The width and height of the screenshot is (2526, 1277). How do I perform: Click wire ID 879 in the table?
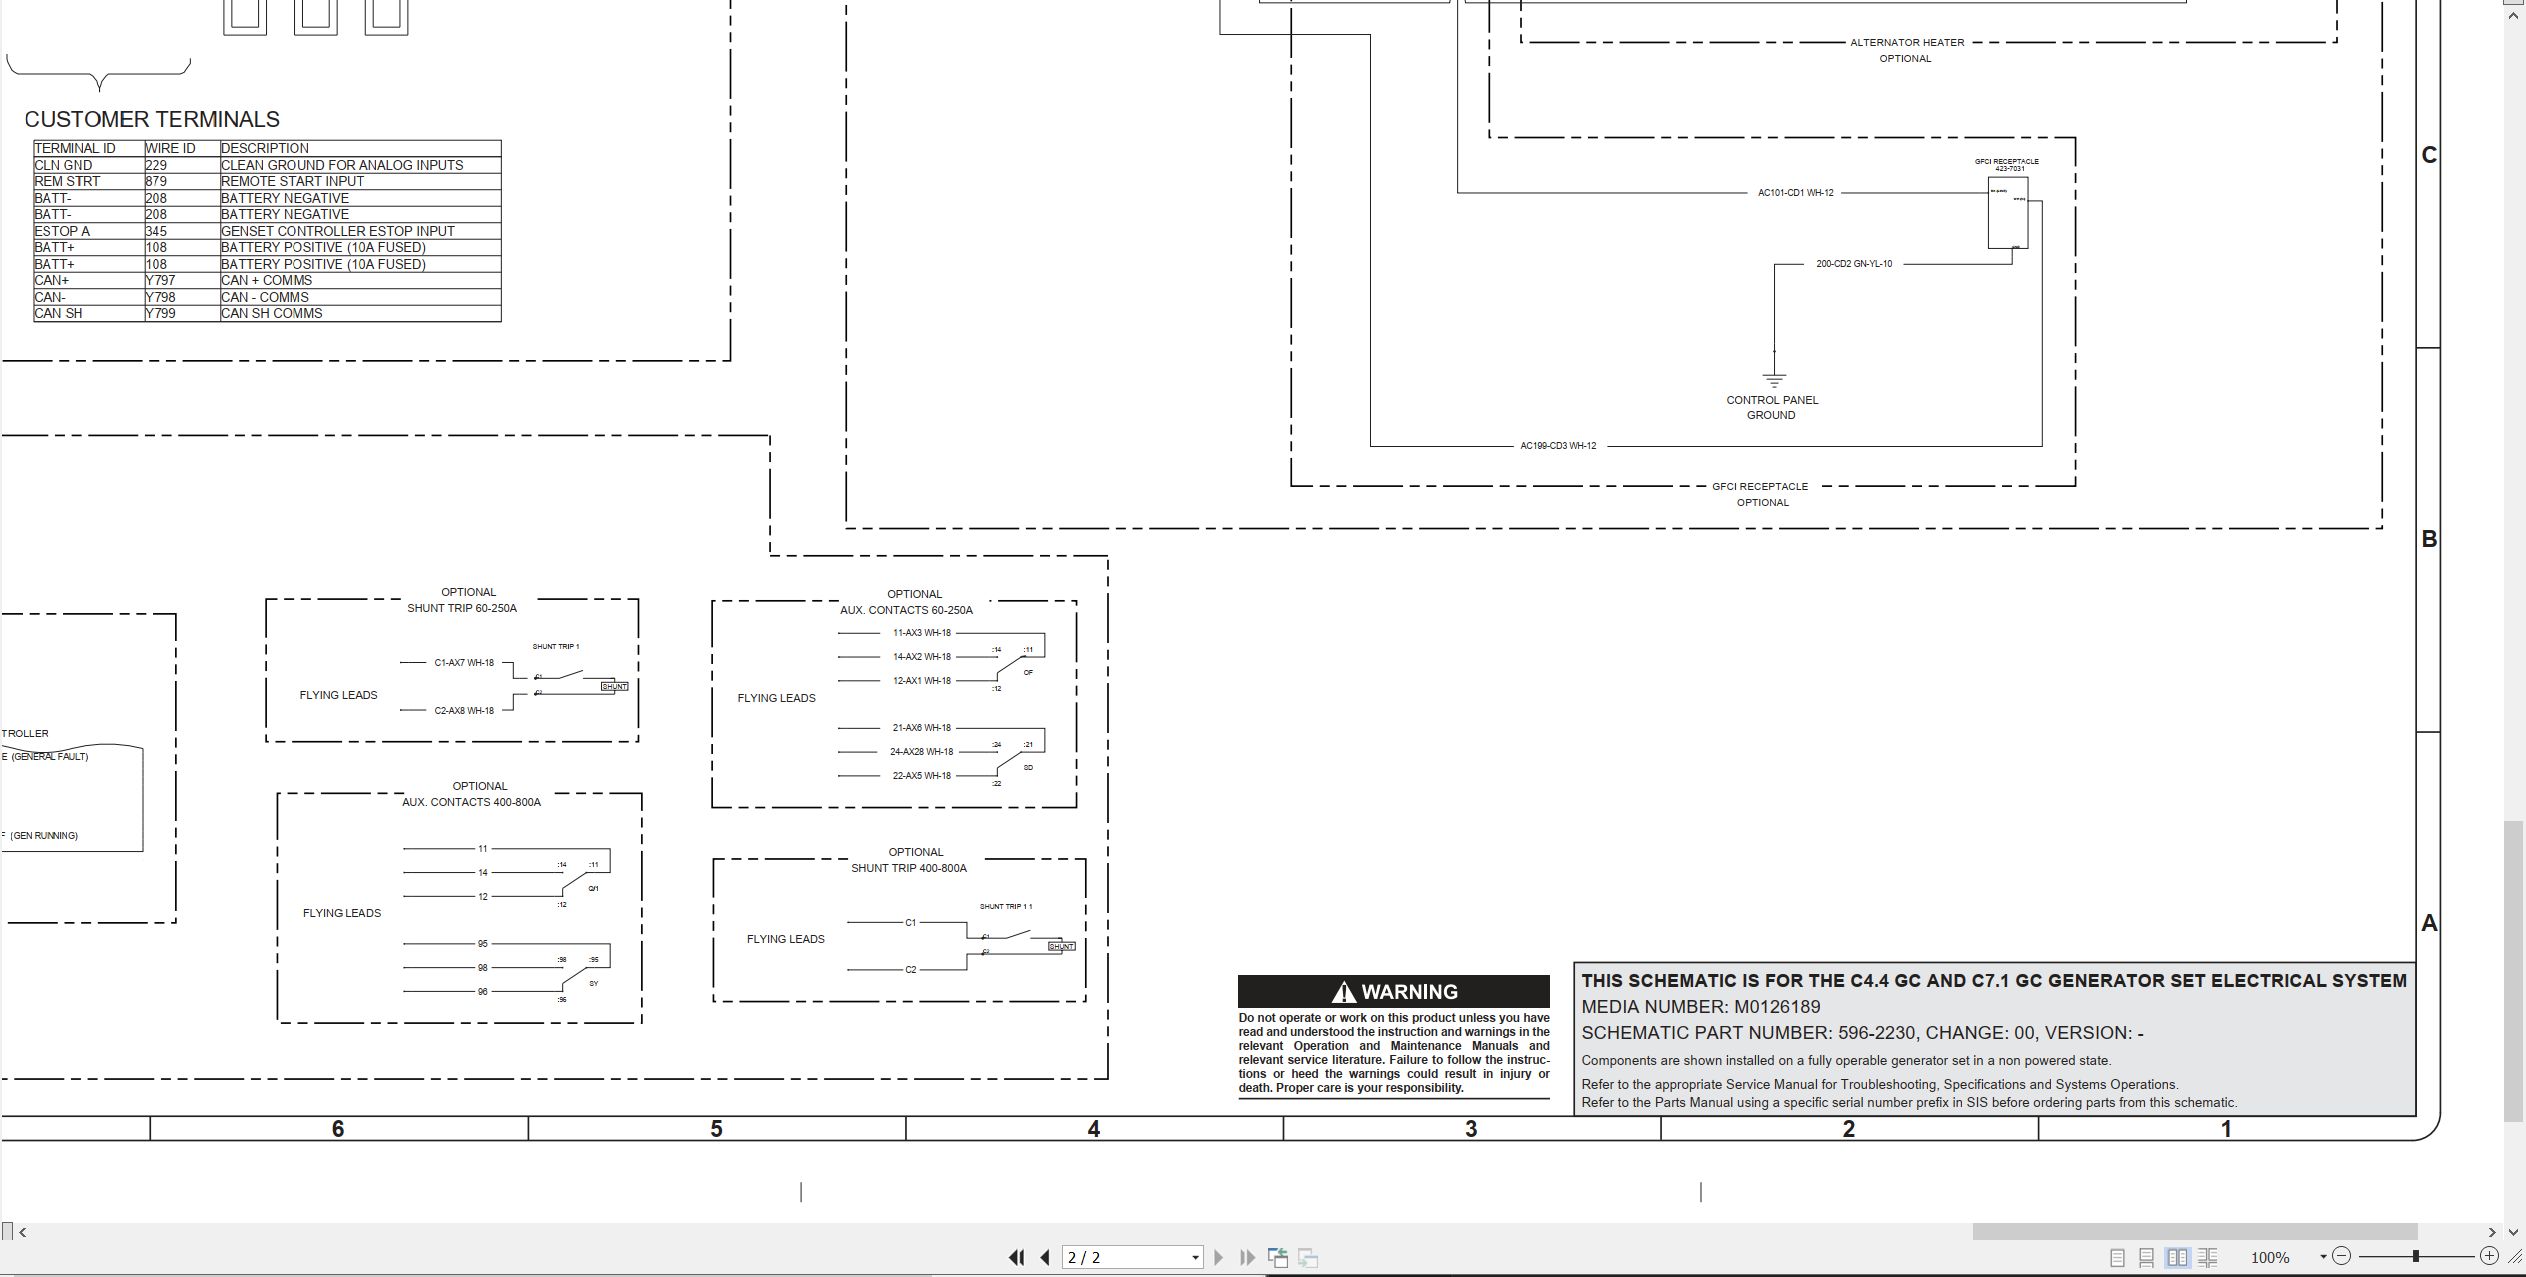(x=156, y=181)
